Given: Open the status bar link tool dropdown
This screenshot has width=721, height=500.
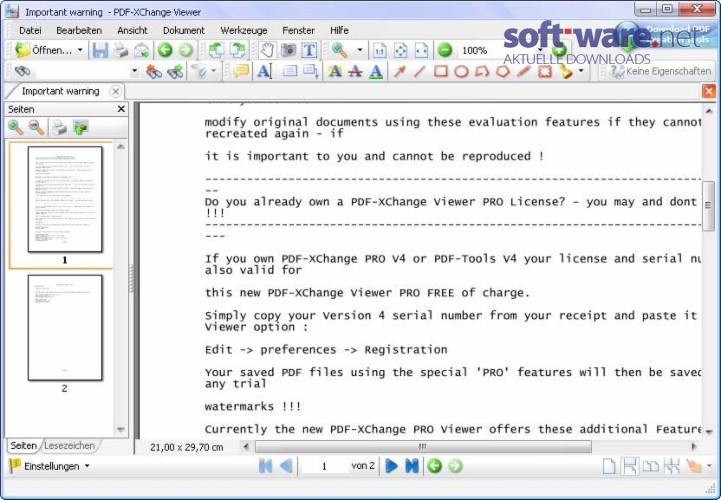Looking at the screenshot, I should coord(709,466).
